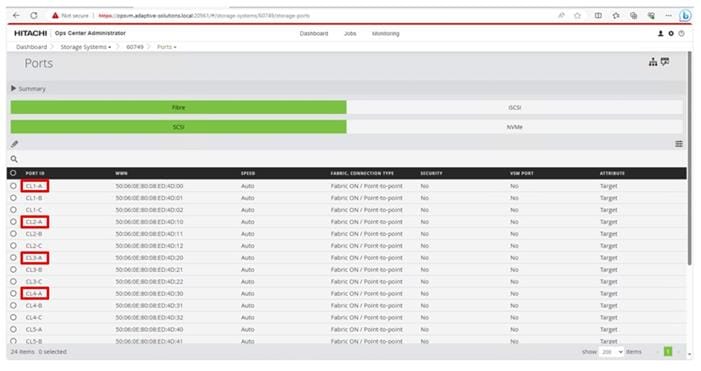Image resolution: width=701 pixels, height=371 pixels.
Task: Open the split screen browser icon
Action: click(x=598, y=15)
